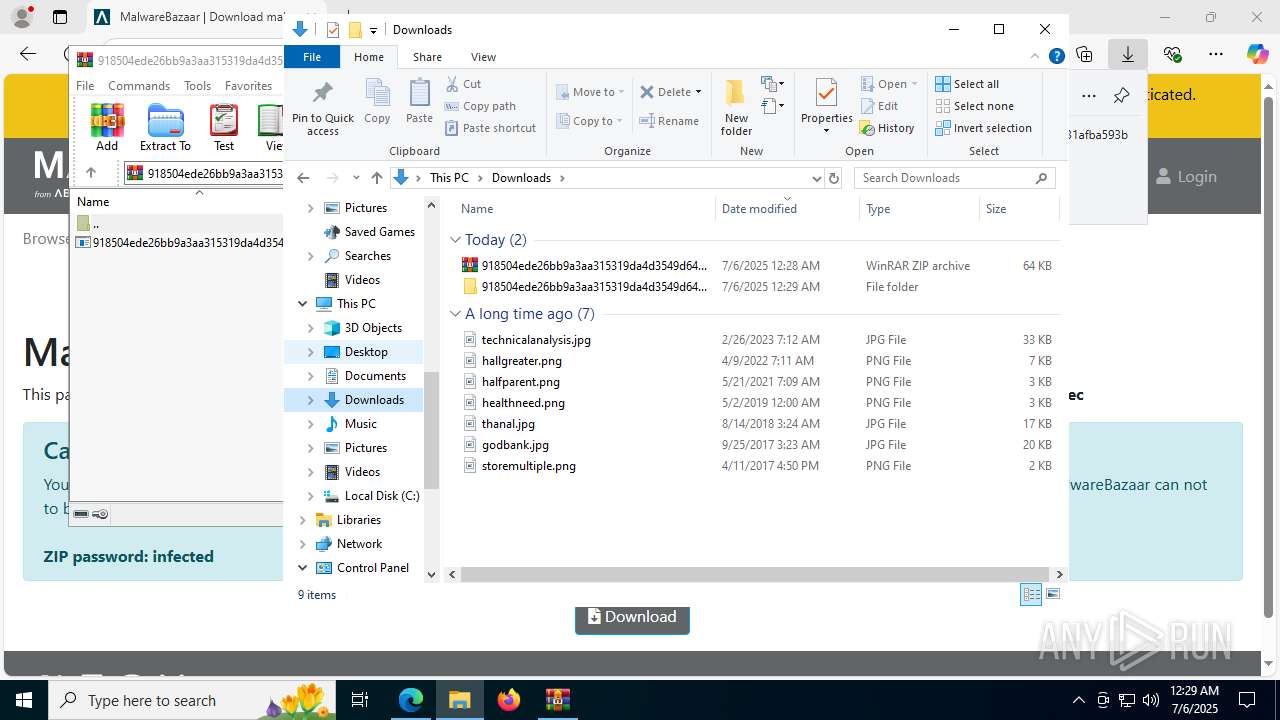
Task: Open Delete dropdown arrow
Action: [x=698, y=92]
